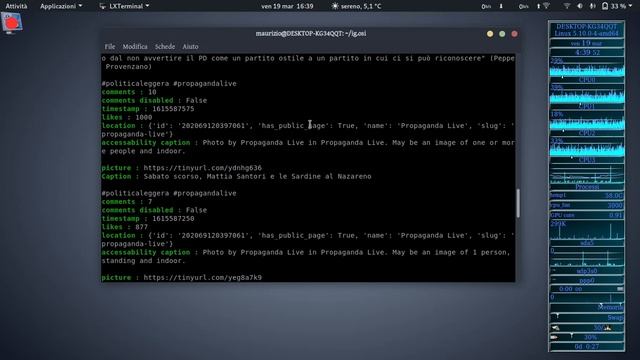
Task: Click the network upload speed indicator
Action: pyautogui.click(x=529, y=6)
